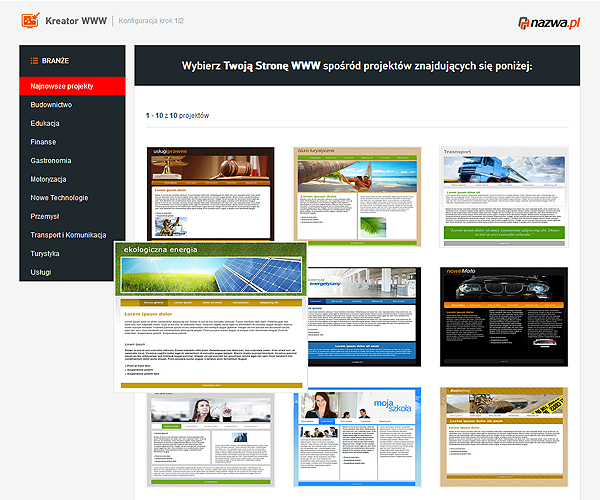Image resolution: width=600 pixels, height=500 pixels.
Task: Select the moja szkoła template thumbnail
Action: (x=357, y=437)
